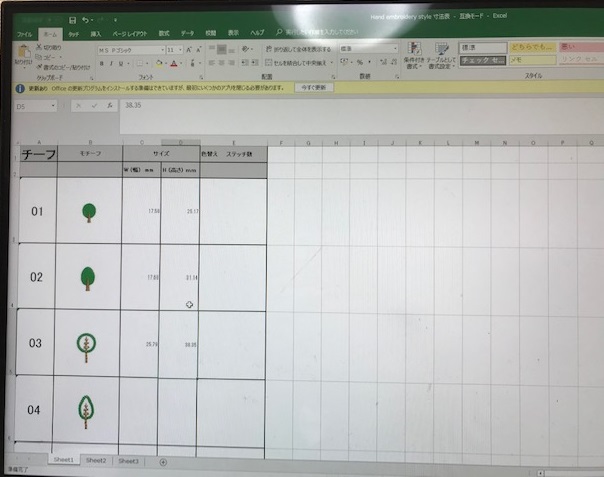
Task: Click the Cut (切り取り) scissors icon
Action: [39, 47]
